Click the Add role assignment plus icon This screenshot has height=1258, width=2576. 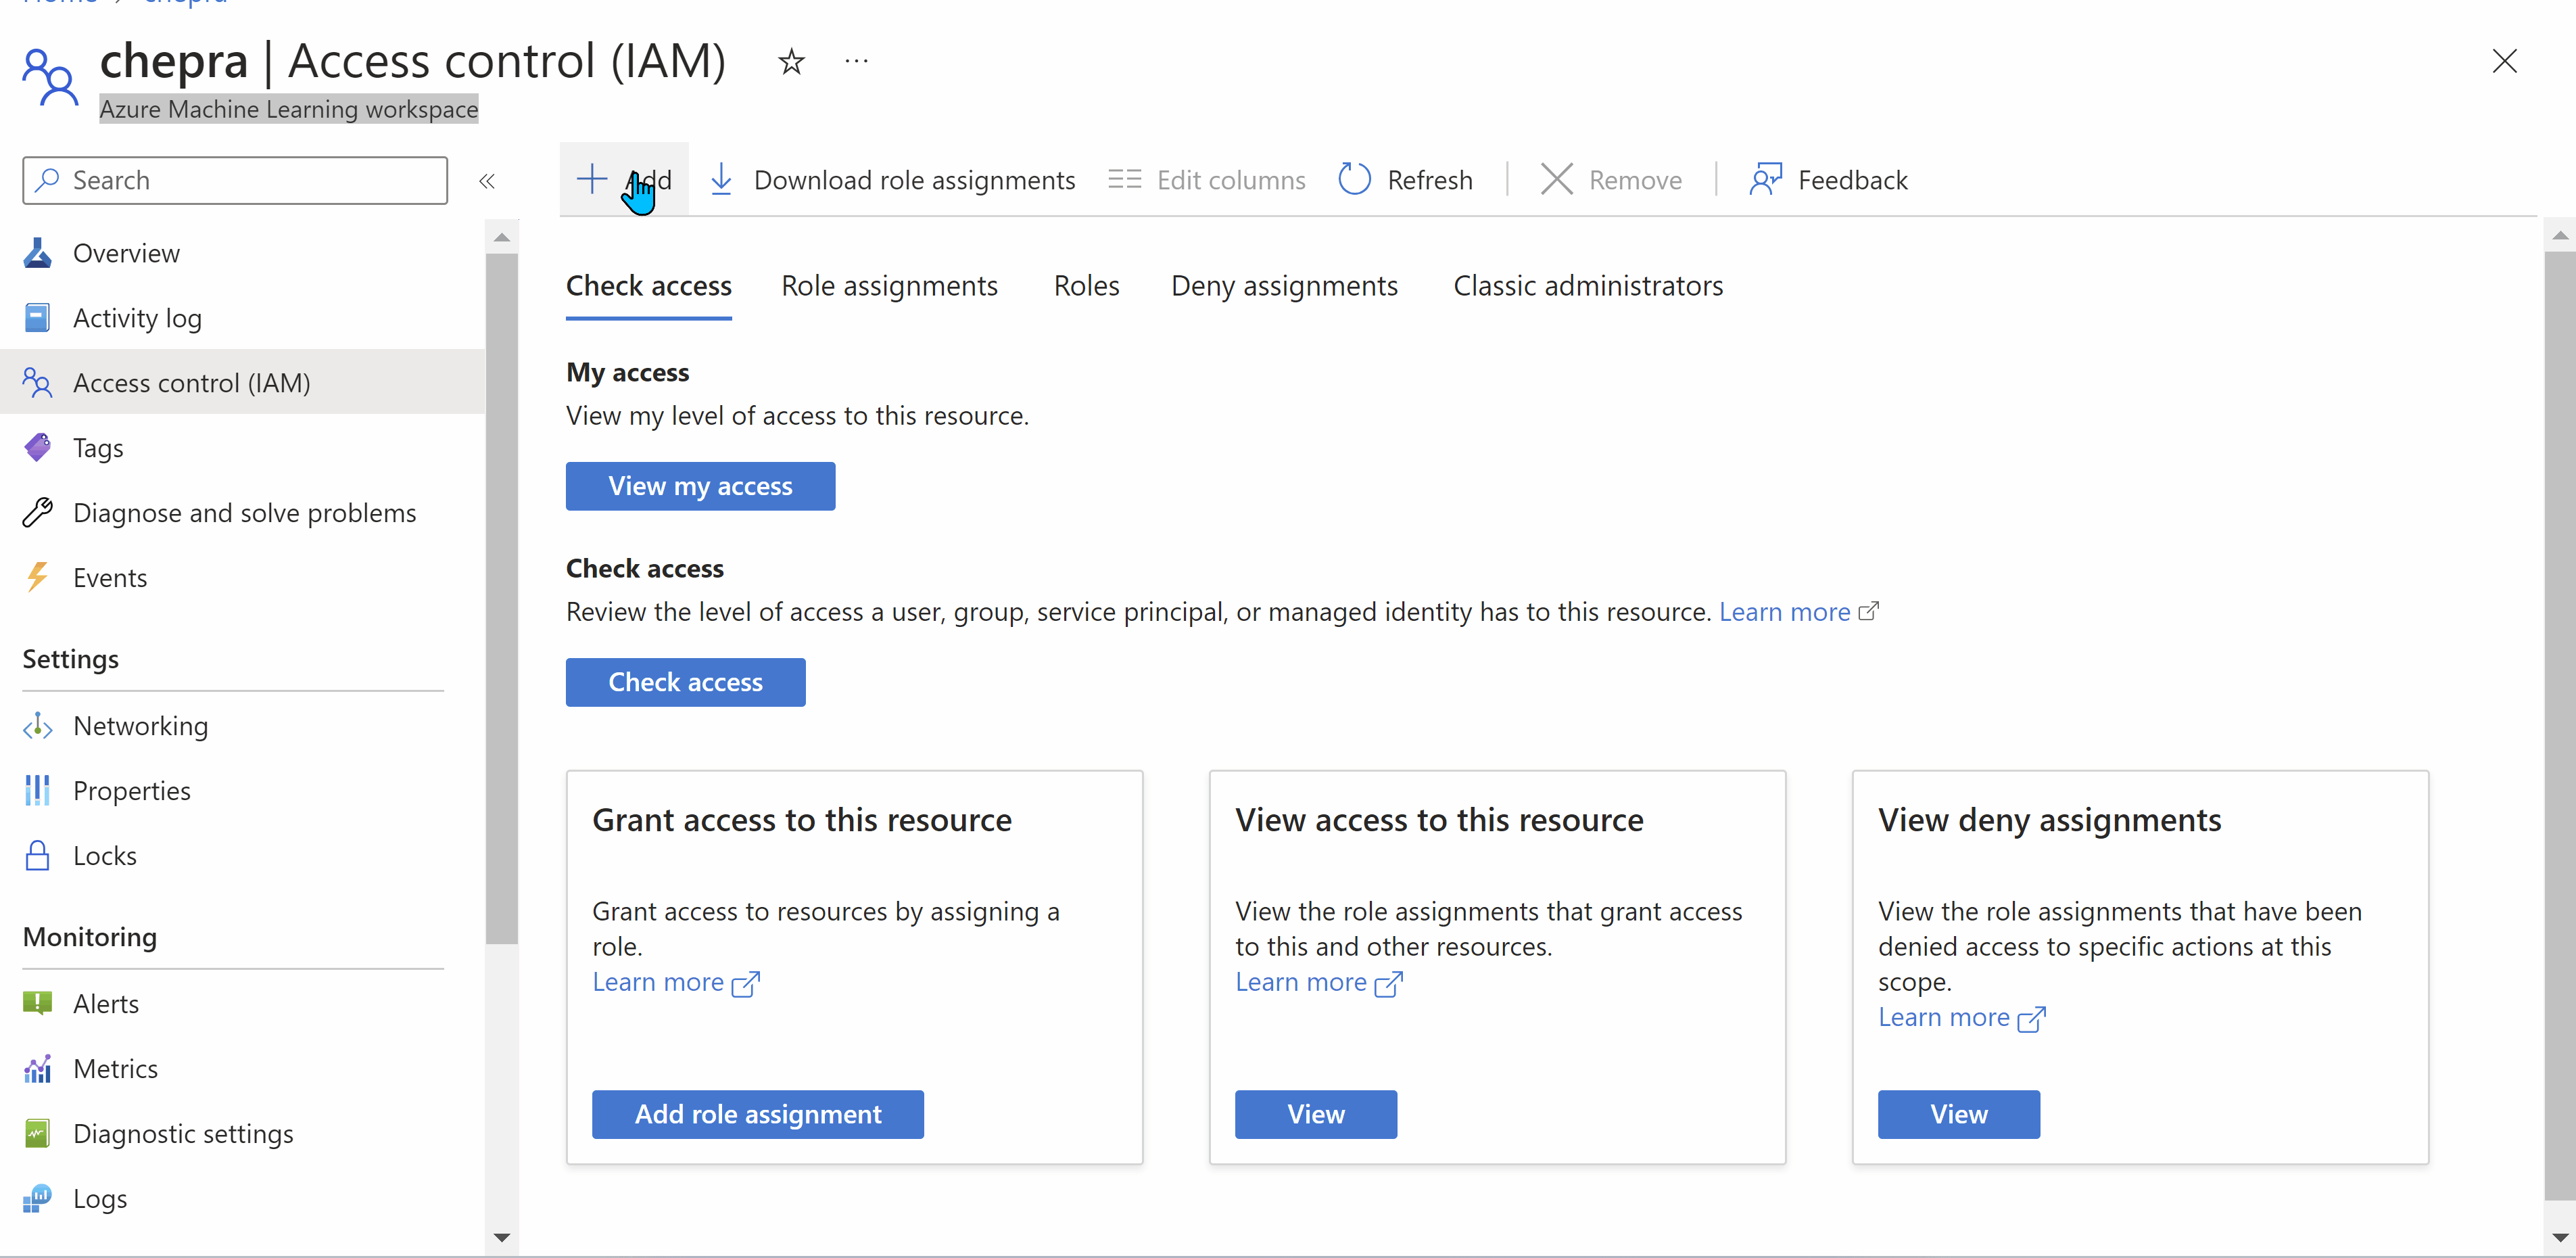click(592, 179)
